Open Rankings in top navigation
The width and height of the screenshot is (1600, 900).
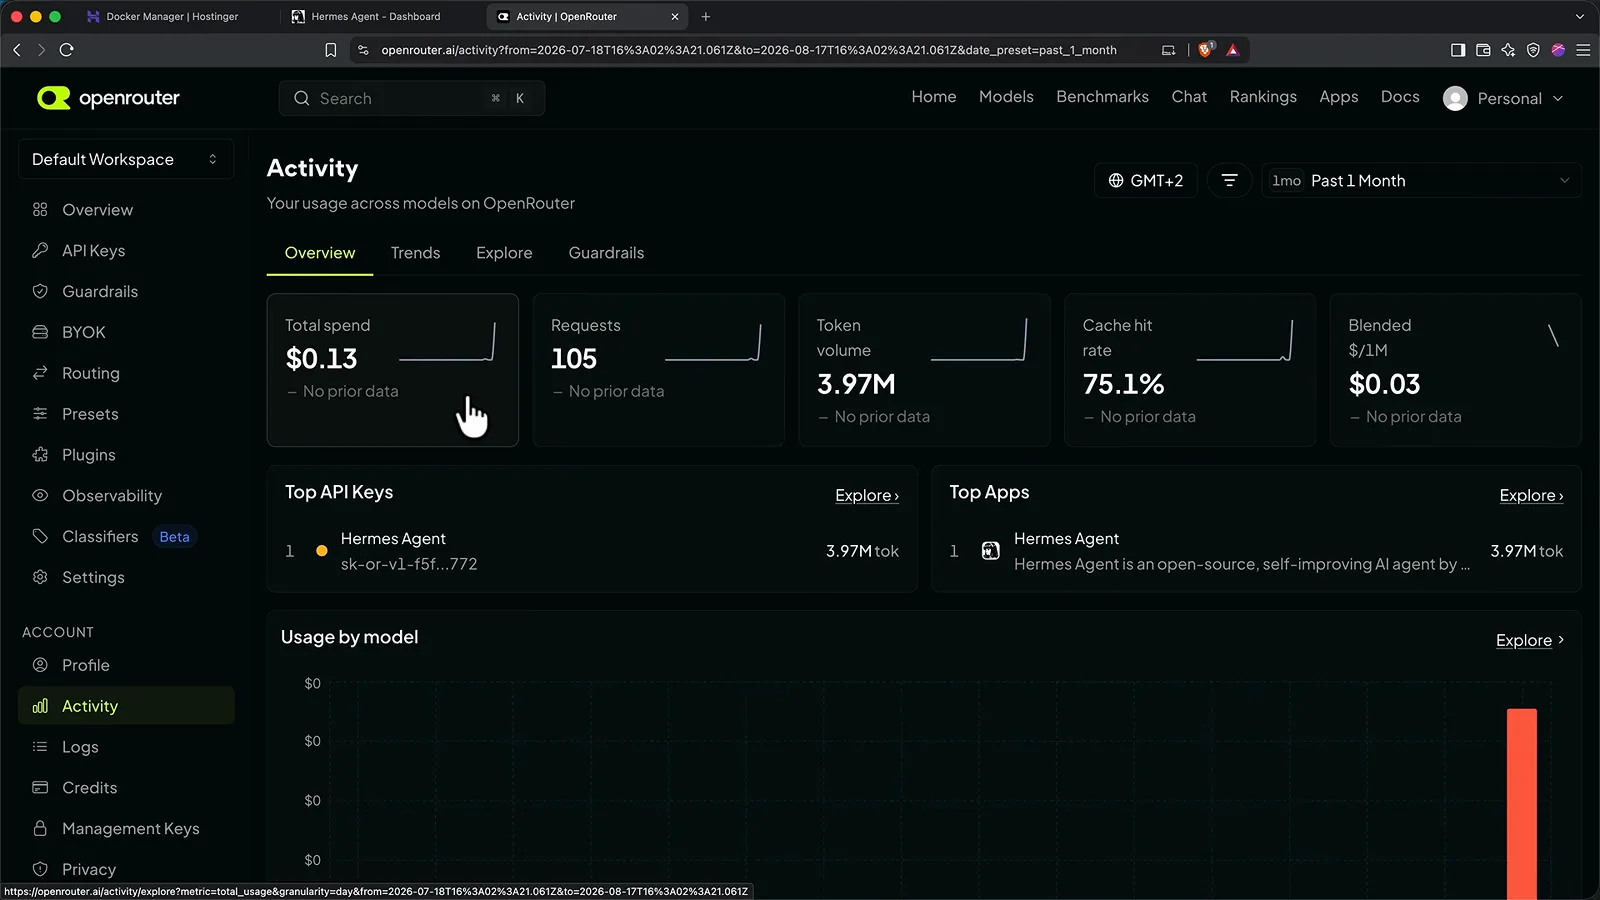pyautogui.click(x=1263, y=97)
